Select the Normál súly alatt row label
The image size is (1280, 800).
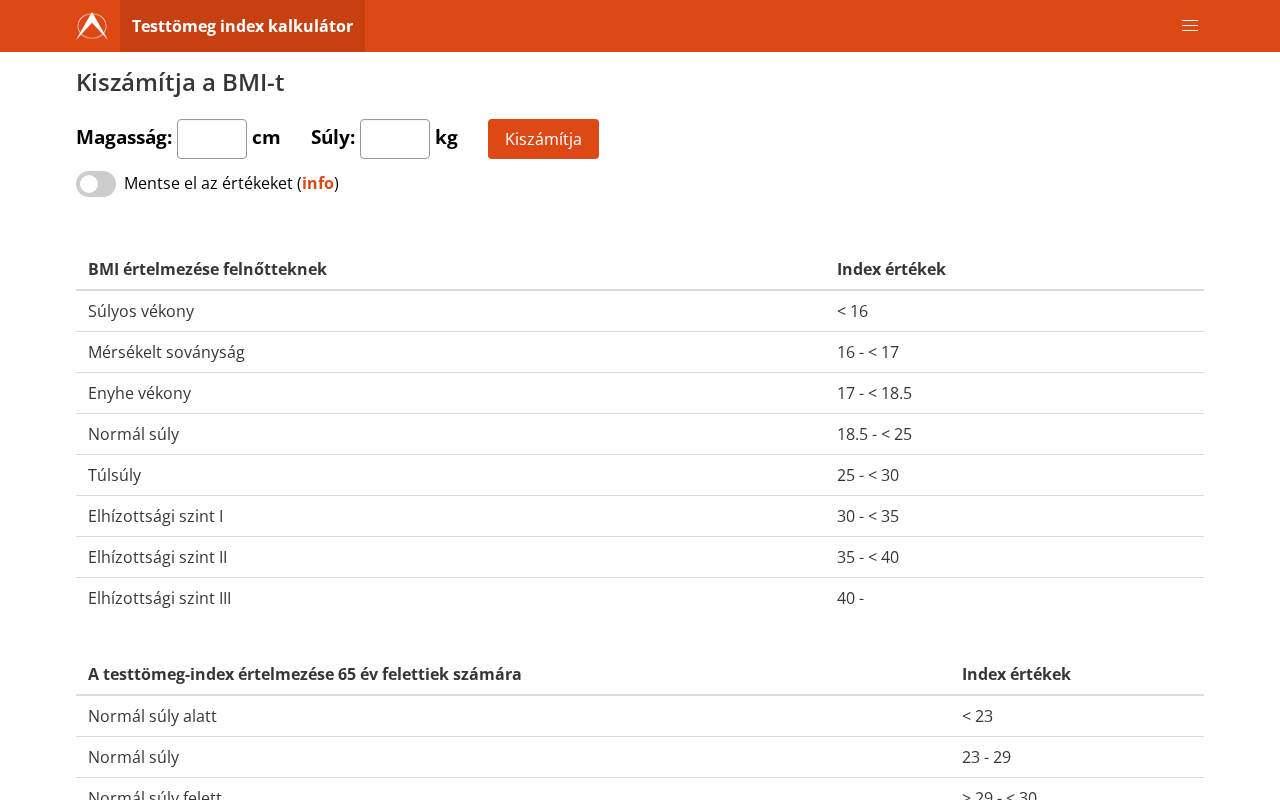pyautogui.click(x=152, y=716)
